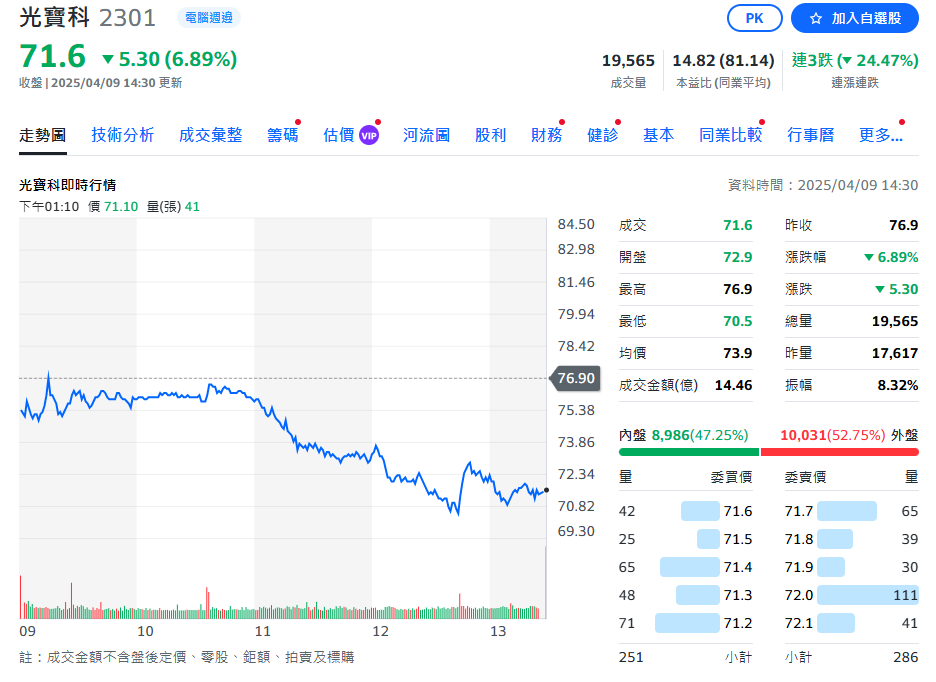Click the 昨收 76.9 value
This screenshot has width=936, height=682.
(x=903, y=226)
